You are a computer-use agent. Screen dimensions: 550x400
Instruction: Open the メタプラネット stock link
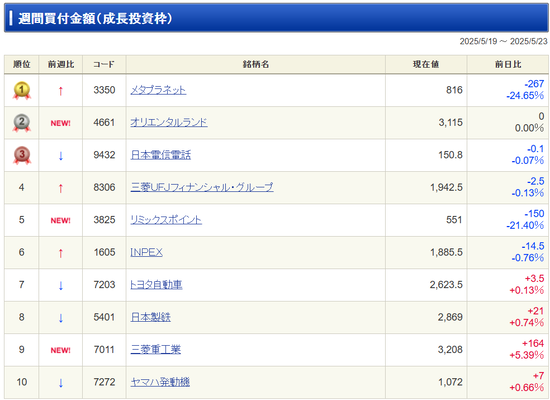pos(158,90)
